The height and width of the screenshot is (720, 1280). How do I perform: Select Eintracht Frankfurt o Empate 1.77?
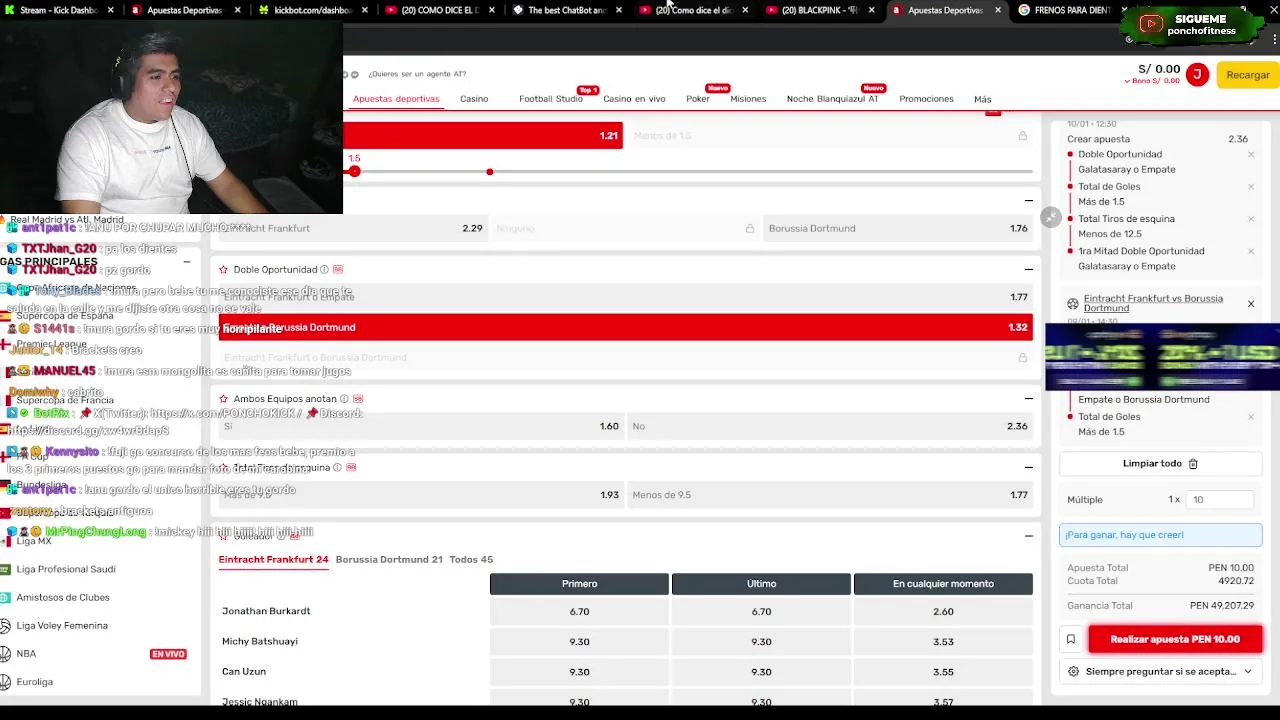click(x=626, y=297)
